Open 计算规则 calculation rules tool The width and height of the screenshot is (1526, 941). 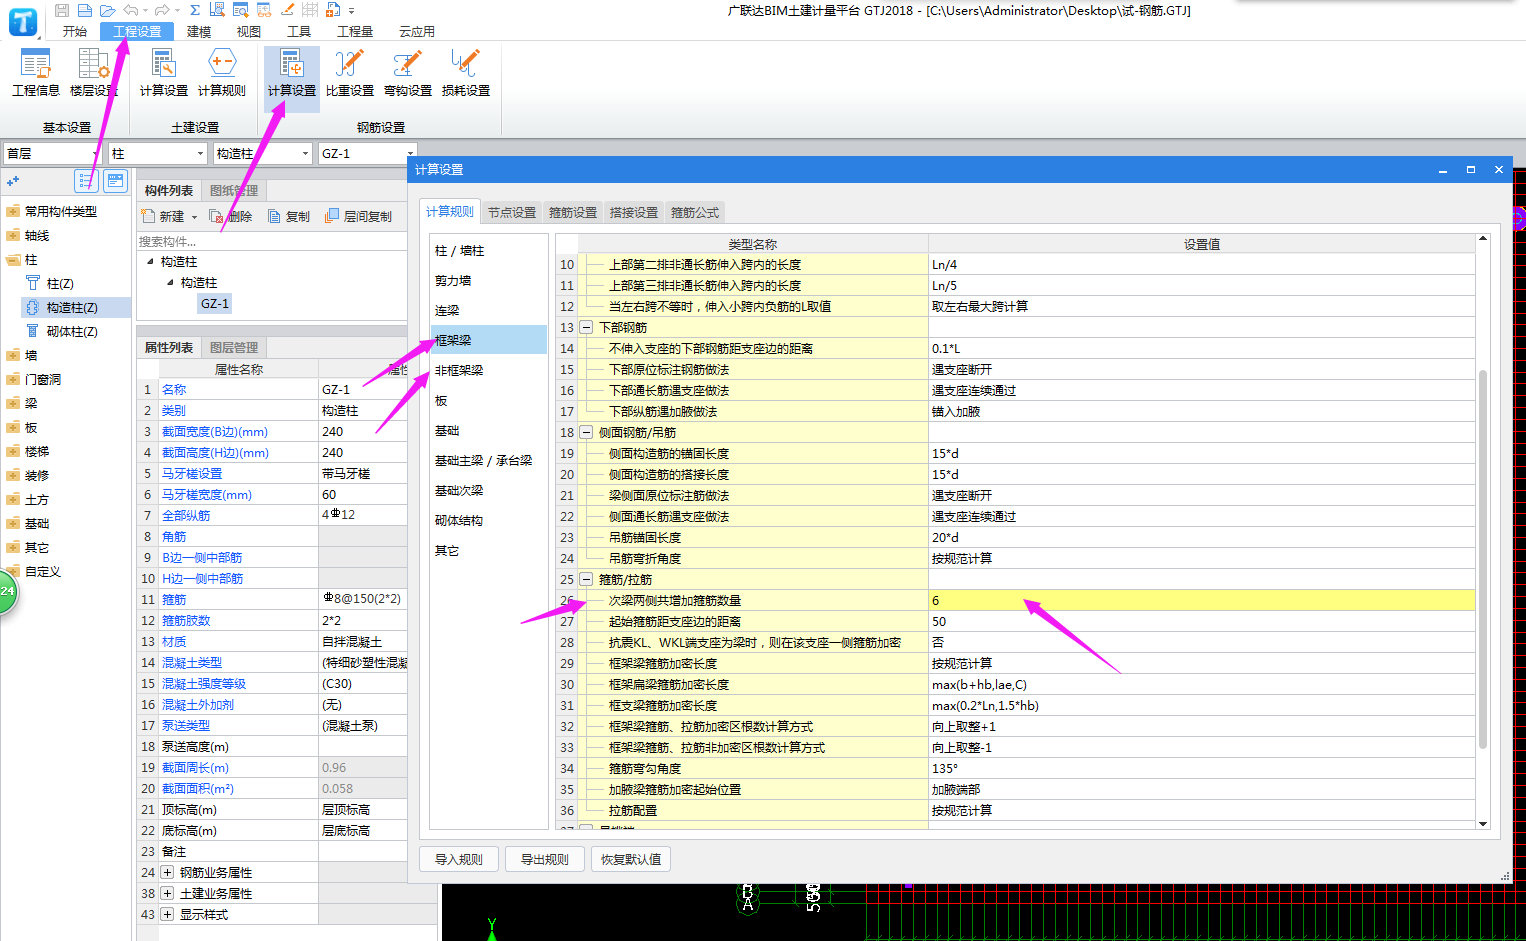tap(221, 73)
